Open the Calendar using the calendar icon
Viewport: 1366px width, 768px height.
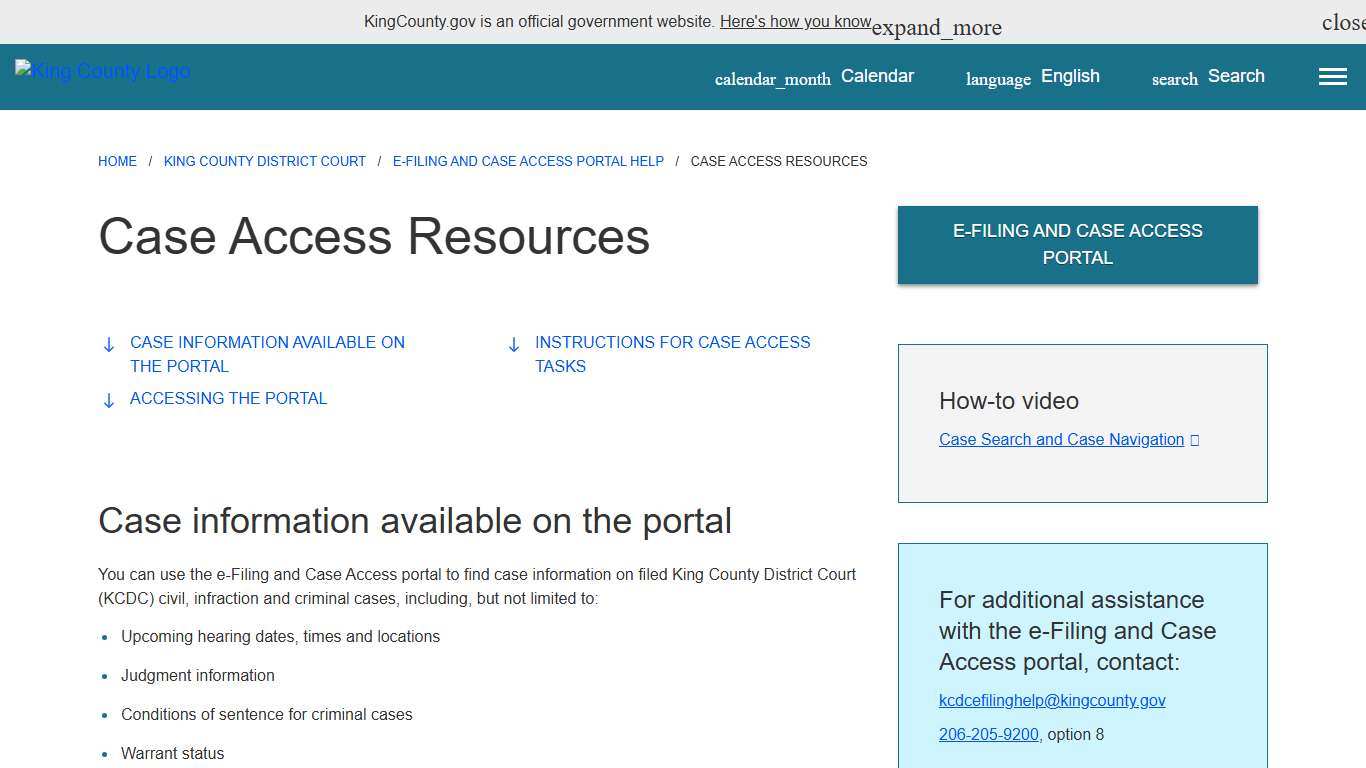click(x=771, y=77)
